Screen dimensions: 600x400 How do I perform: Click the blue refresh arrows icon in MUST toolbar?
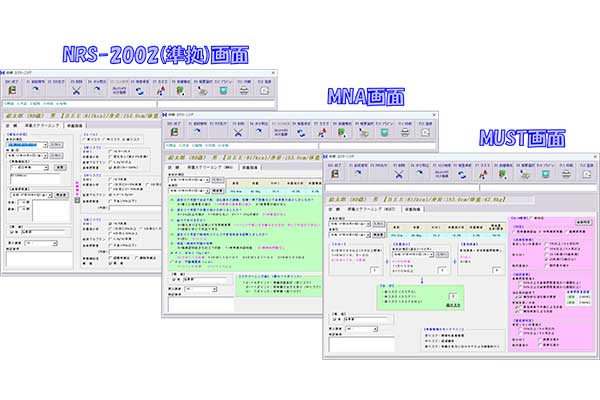pyautogui.click(x=460, y=173)
